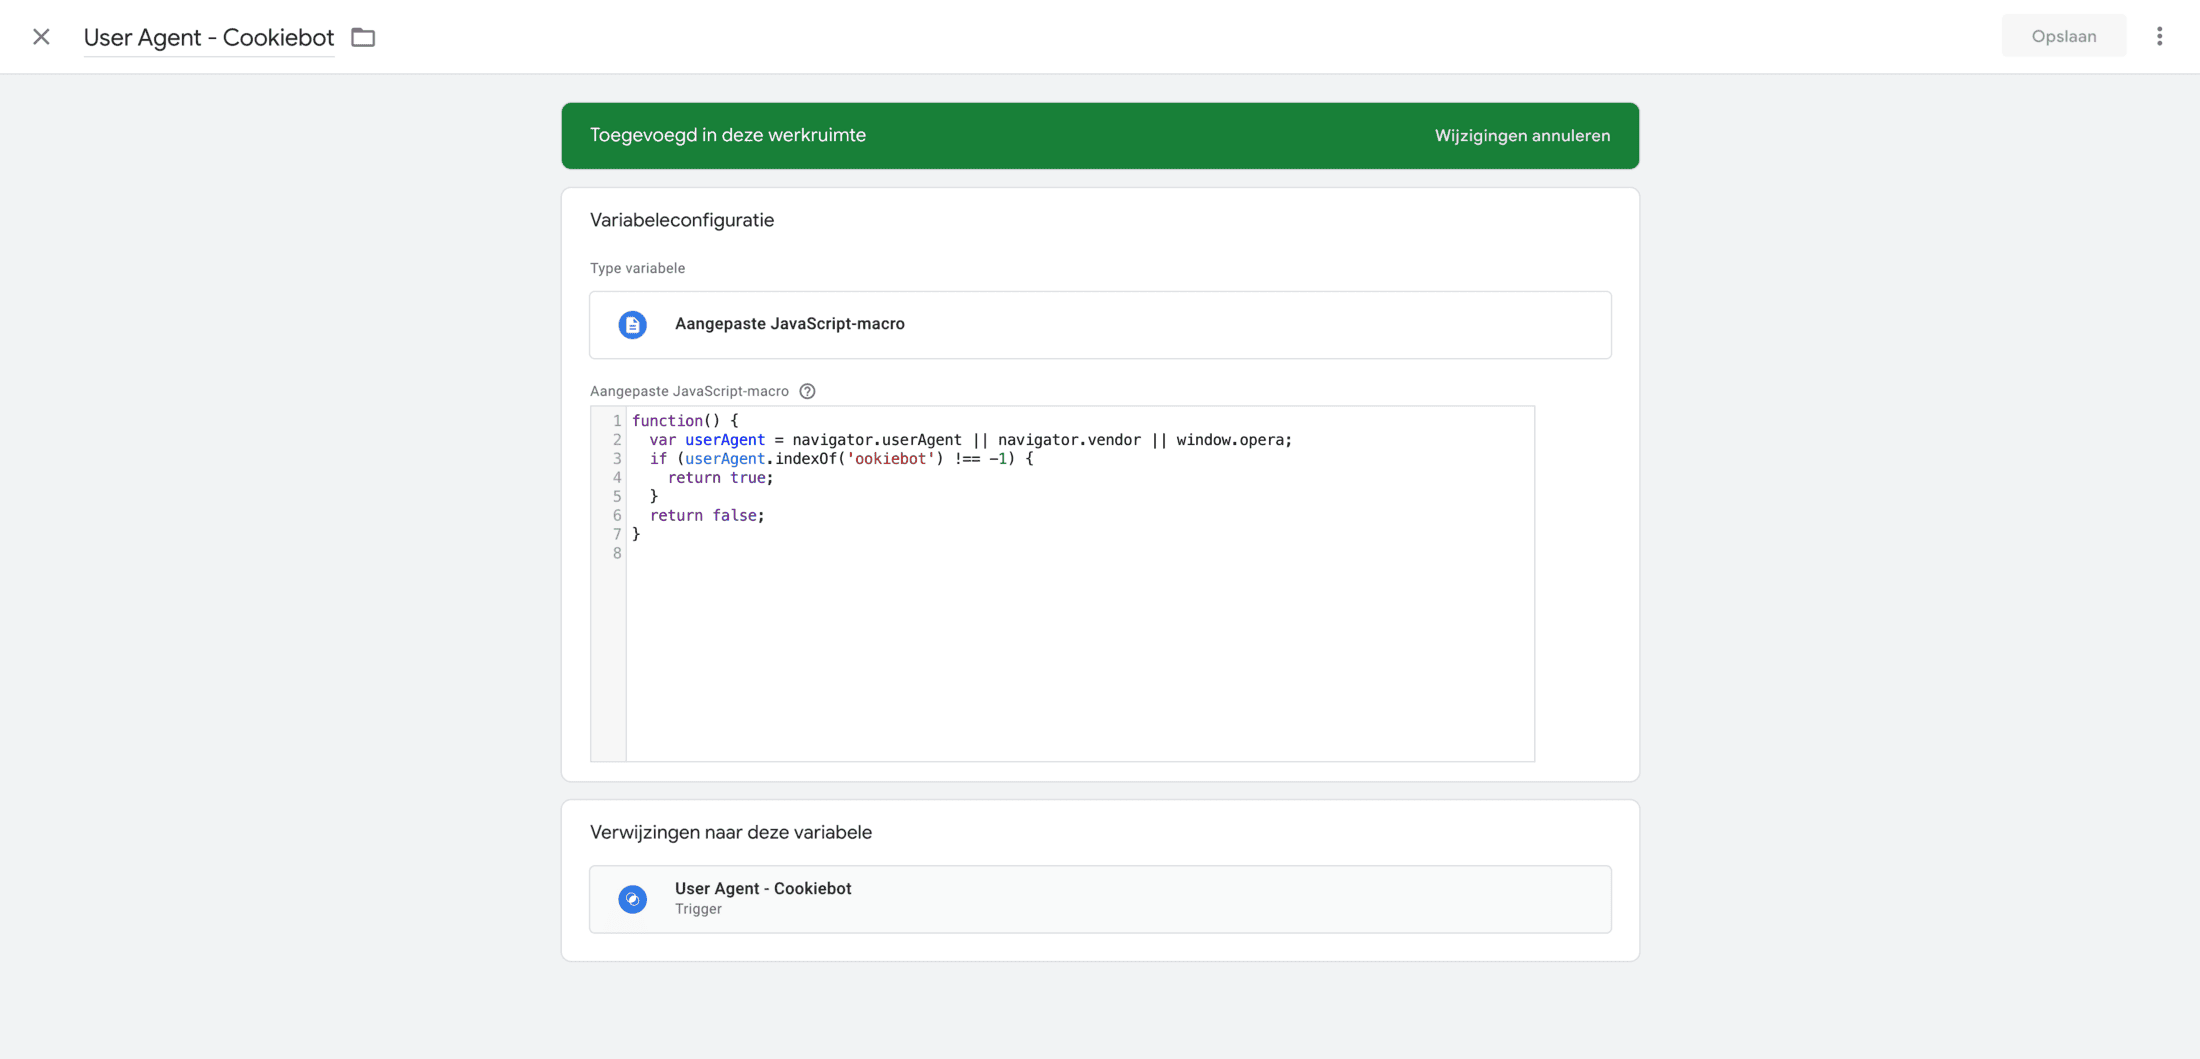Click the folder icon beside the variable name
Screen dimensions: 2200x1059
tap(363, 37)
